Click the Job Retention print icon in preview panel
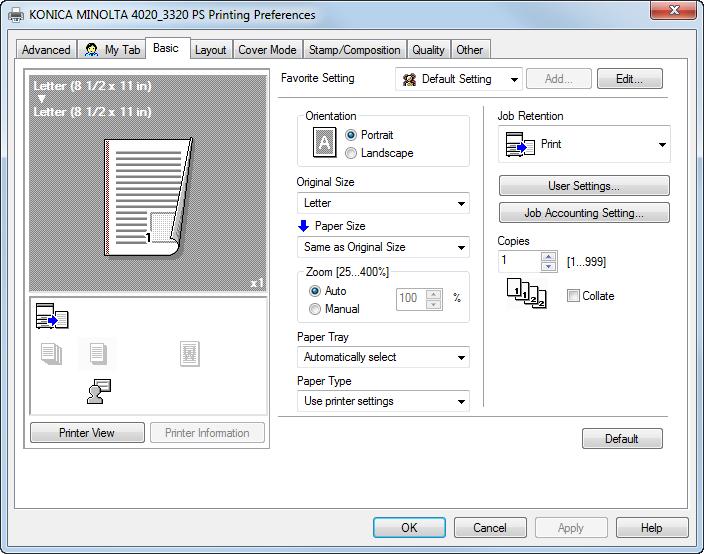 [52, 316]
